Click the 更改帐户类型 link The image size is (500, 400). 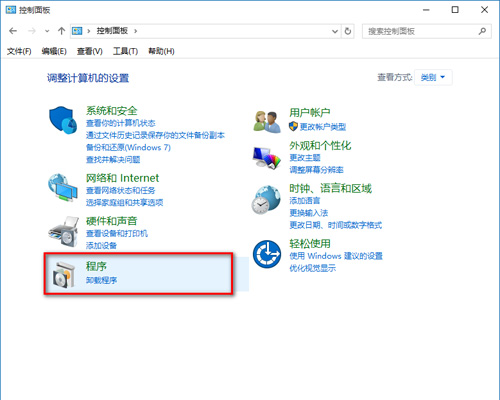(x=323, y=127)
